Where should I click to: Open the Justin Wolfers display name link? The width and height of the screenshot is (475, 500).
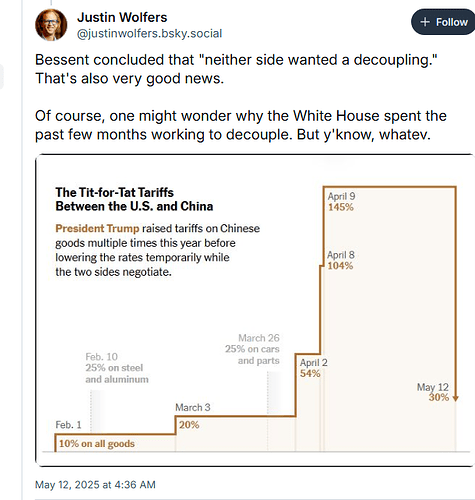[x=122, y=17]
